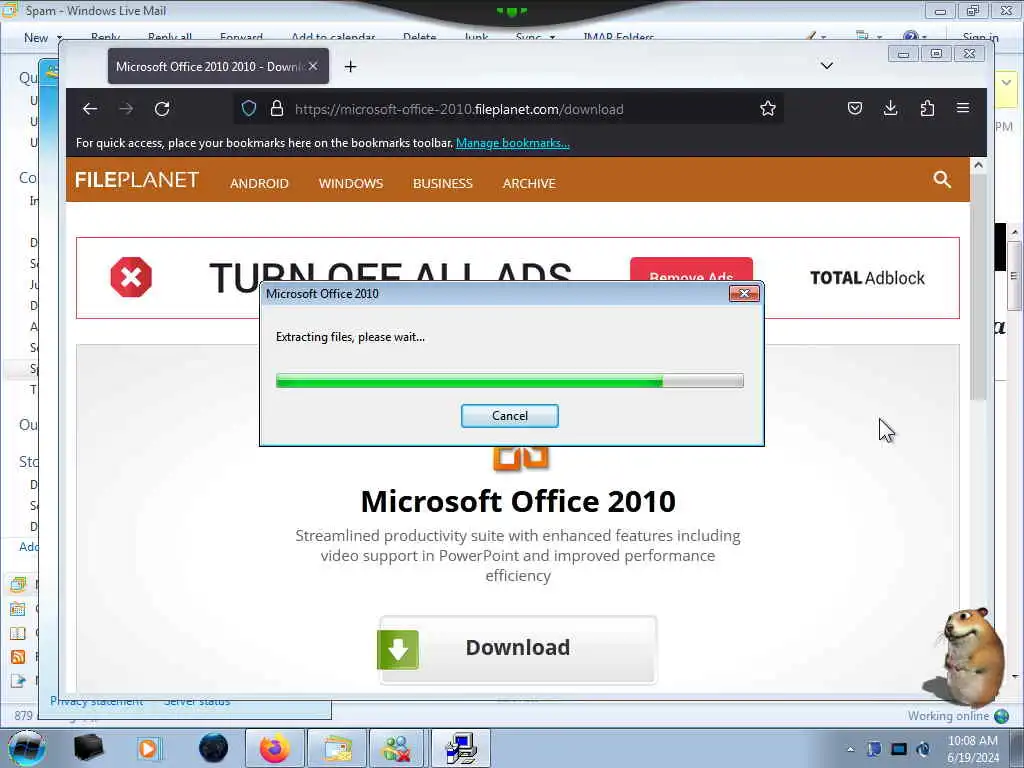Click Sign in in Windows Live Mail
Screen dimensions: 1024x768
coord(980,38)
